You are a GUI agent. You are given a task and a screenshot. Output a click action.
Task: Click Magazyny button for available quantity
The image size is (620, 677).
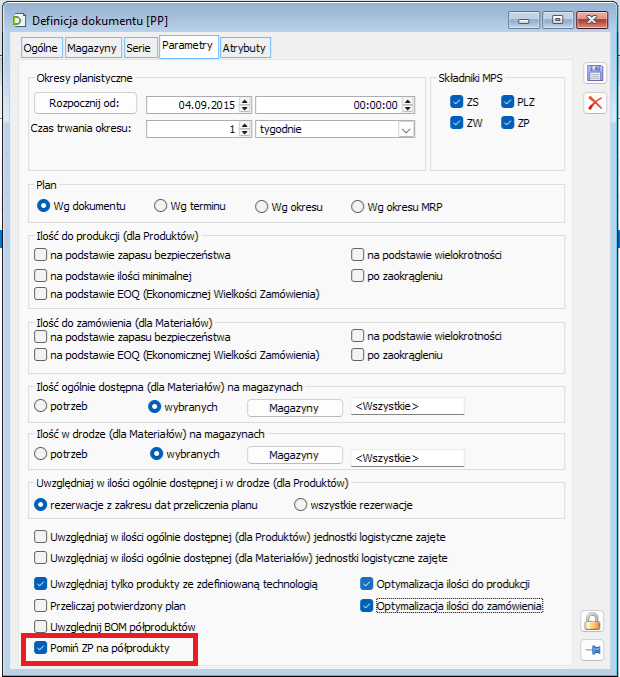295,408
